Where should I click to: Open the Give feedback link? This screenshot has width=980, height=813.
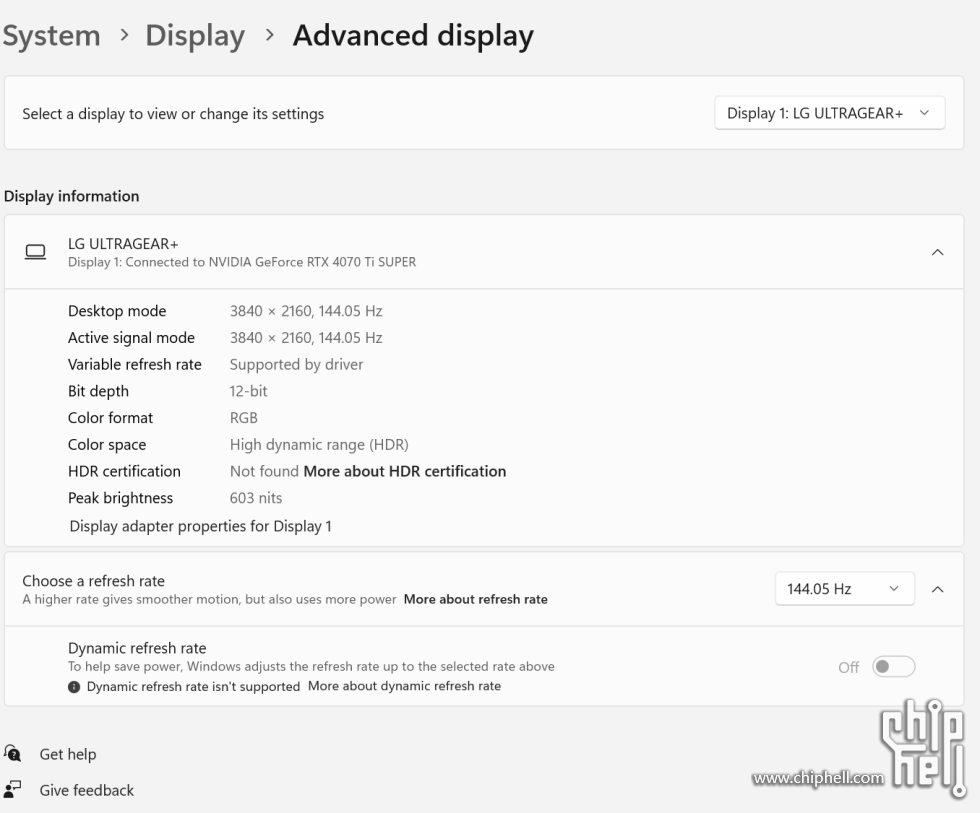click(x=86, y=791)
